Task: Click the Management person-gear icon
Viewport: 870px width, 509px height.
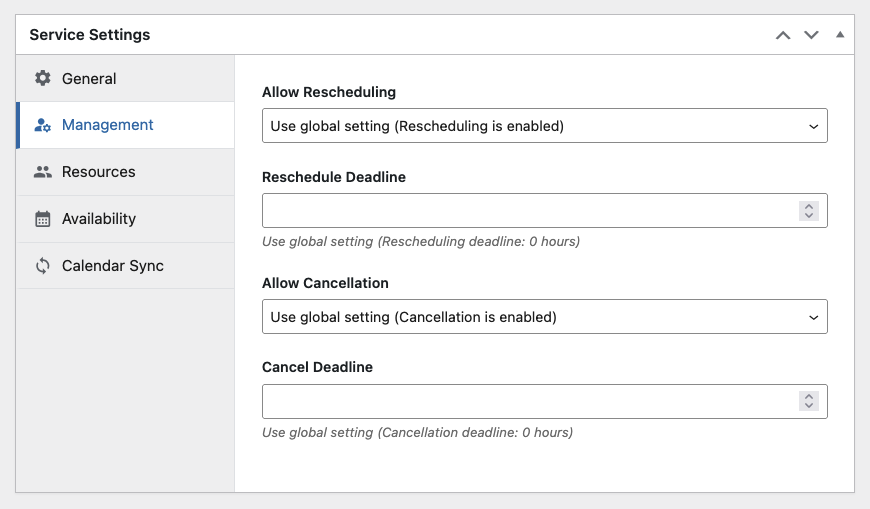Action: pos(43,125)
